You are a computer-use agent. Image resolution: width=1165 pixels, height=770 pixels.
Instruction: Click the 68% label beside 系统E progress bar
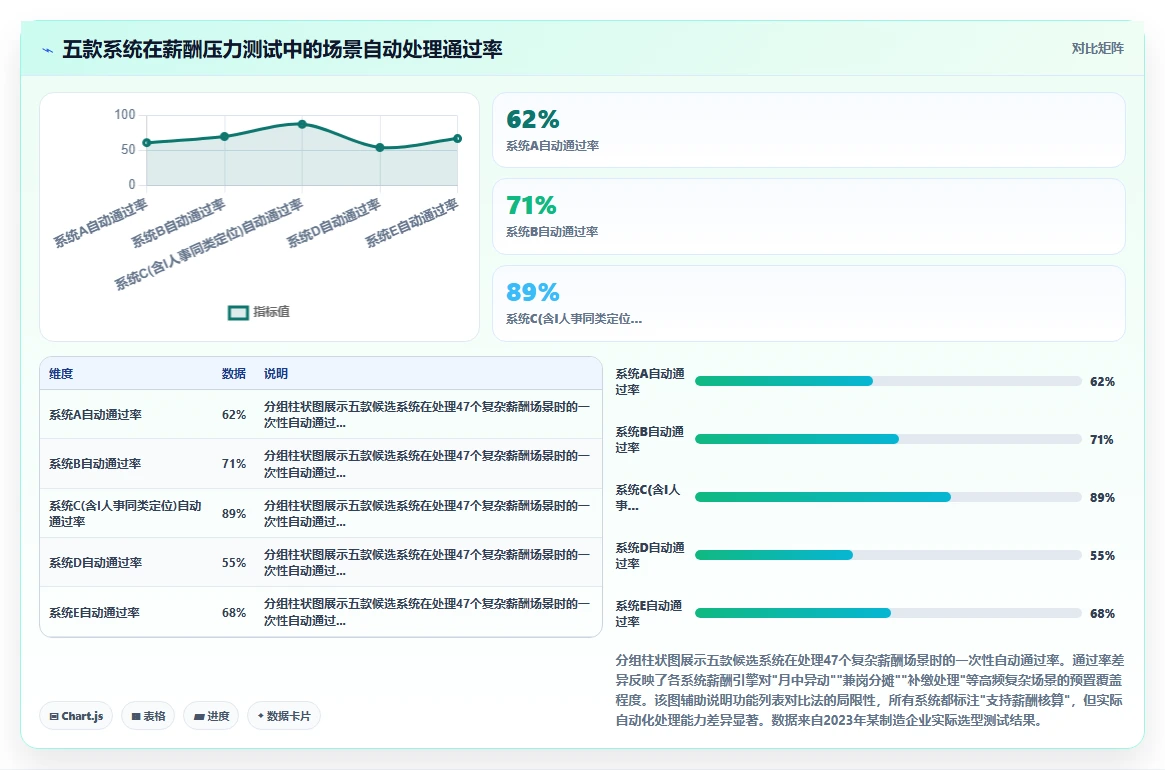click(1102, 614)
